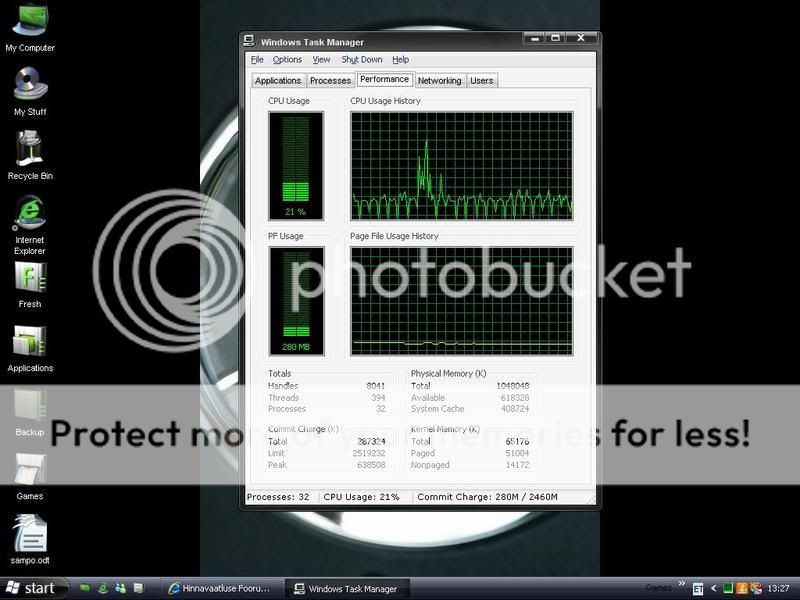The image size is (800, 600).
Task: Click the Nonpaged value 14172
Action: [517, 465]
